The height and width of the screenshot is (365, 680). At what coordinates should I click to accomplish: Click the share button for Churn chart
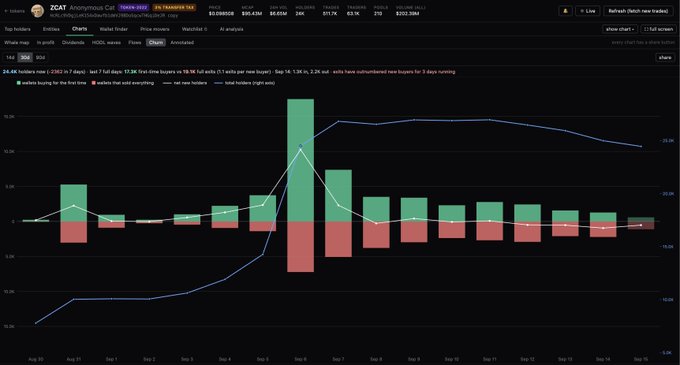(x=665, y=57)
